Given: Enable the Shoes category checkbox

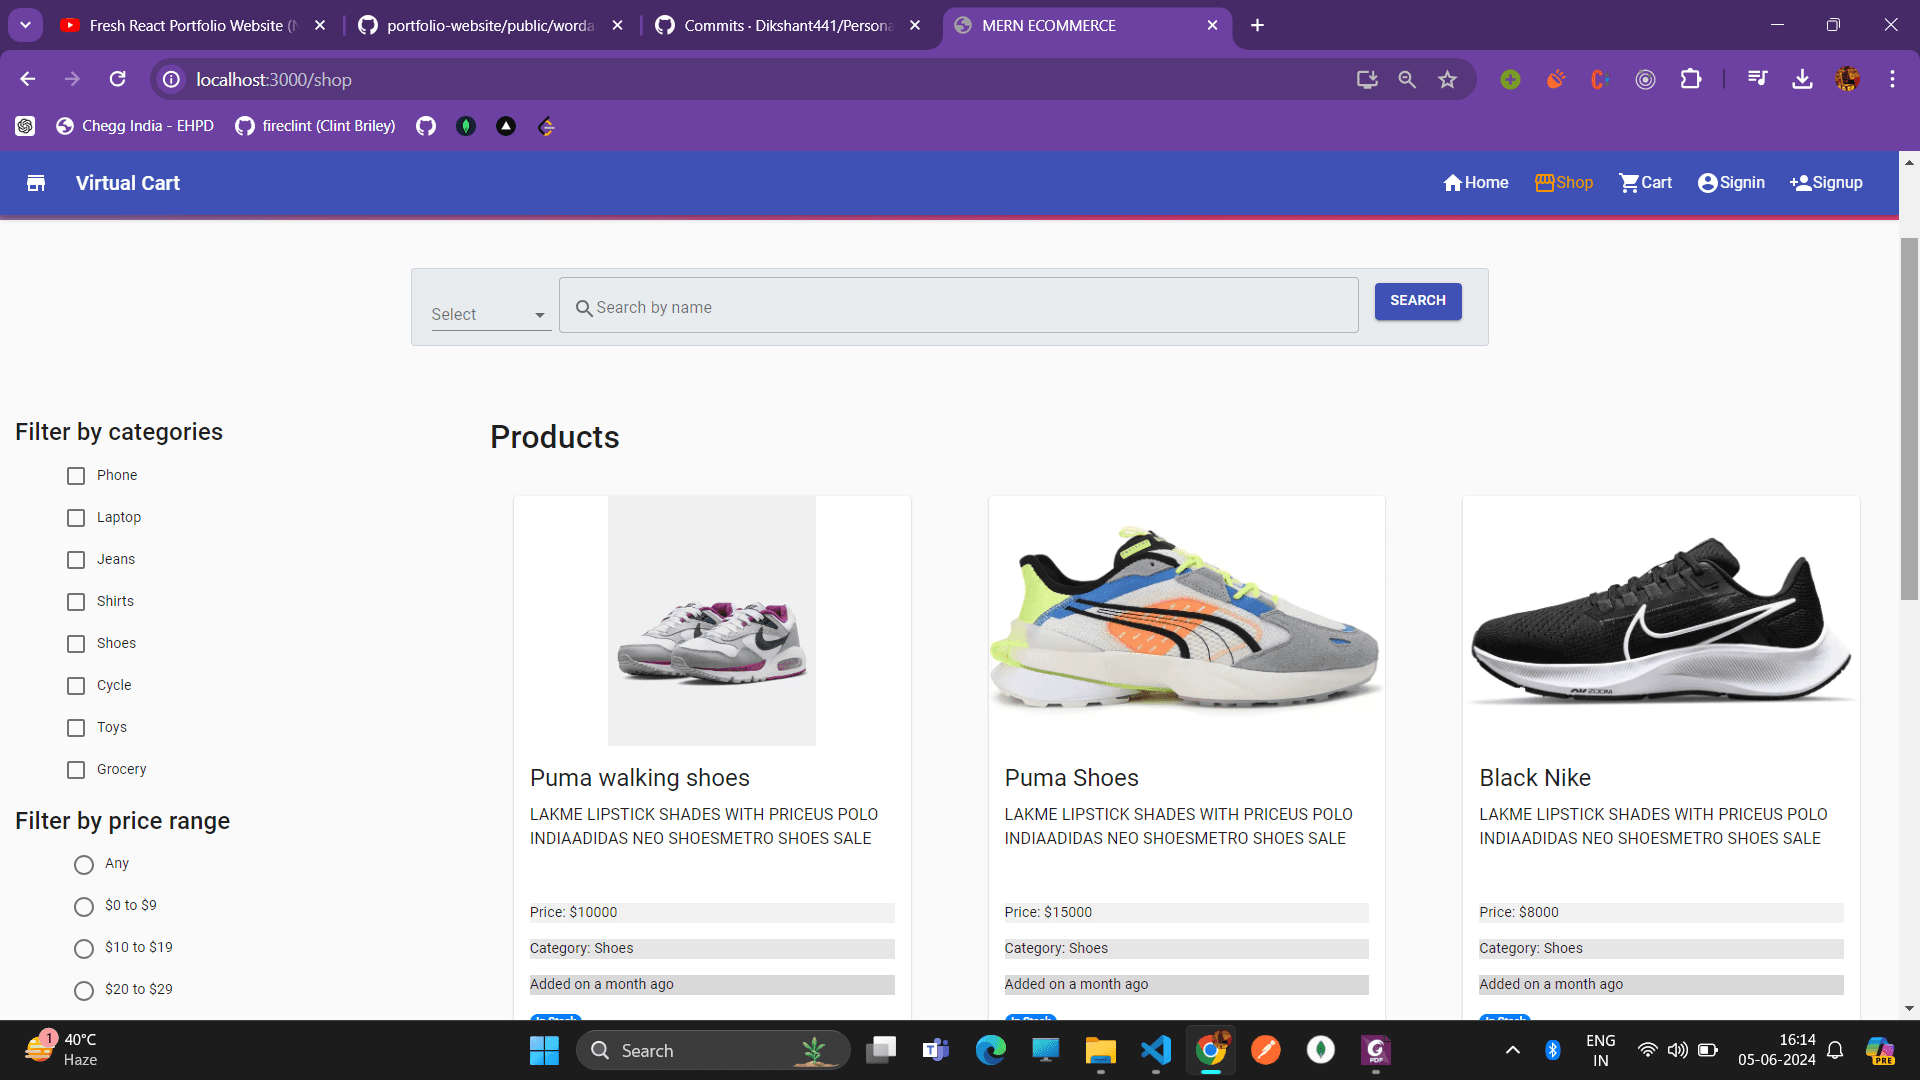Looking at the screenshot, I should tap(76, 644).
